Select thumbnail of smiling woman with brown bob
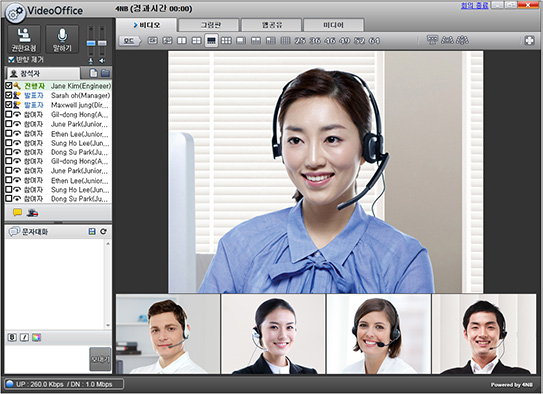The image size is (543, 394). 379,334
